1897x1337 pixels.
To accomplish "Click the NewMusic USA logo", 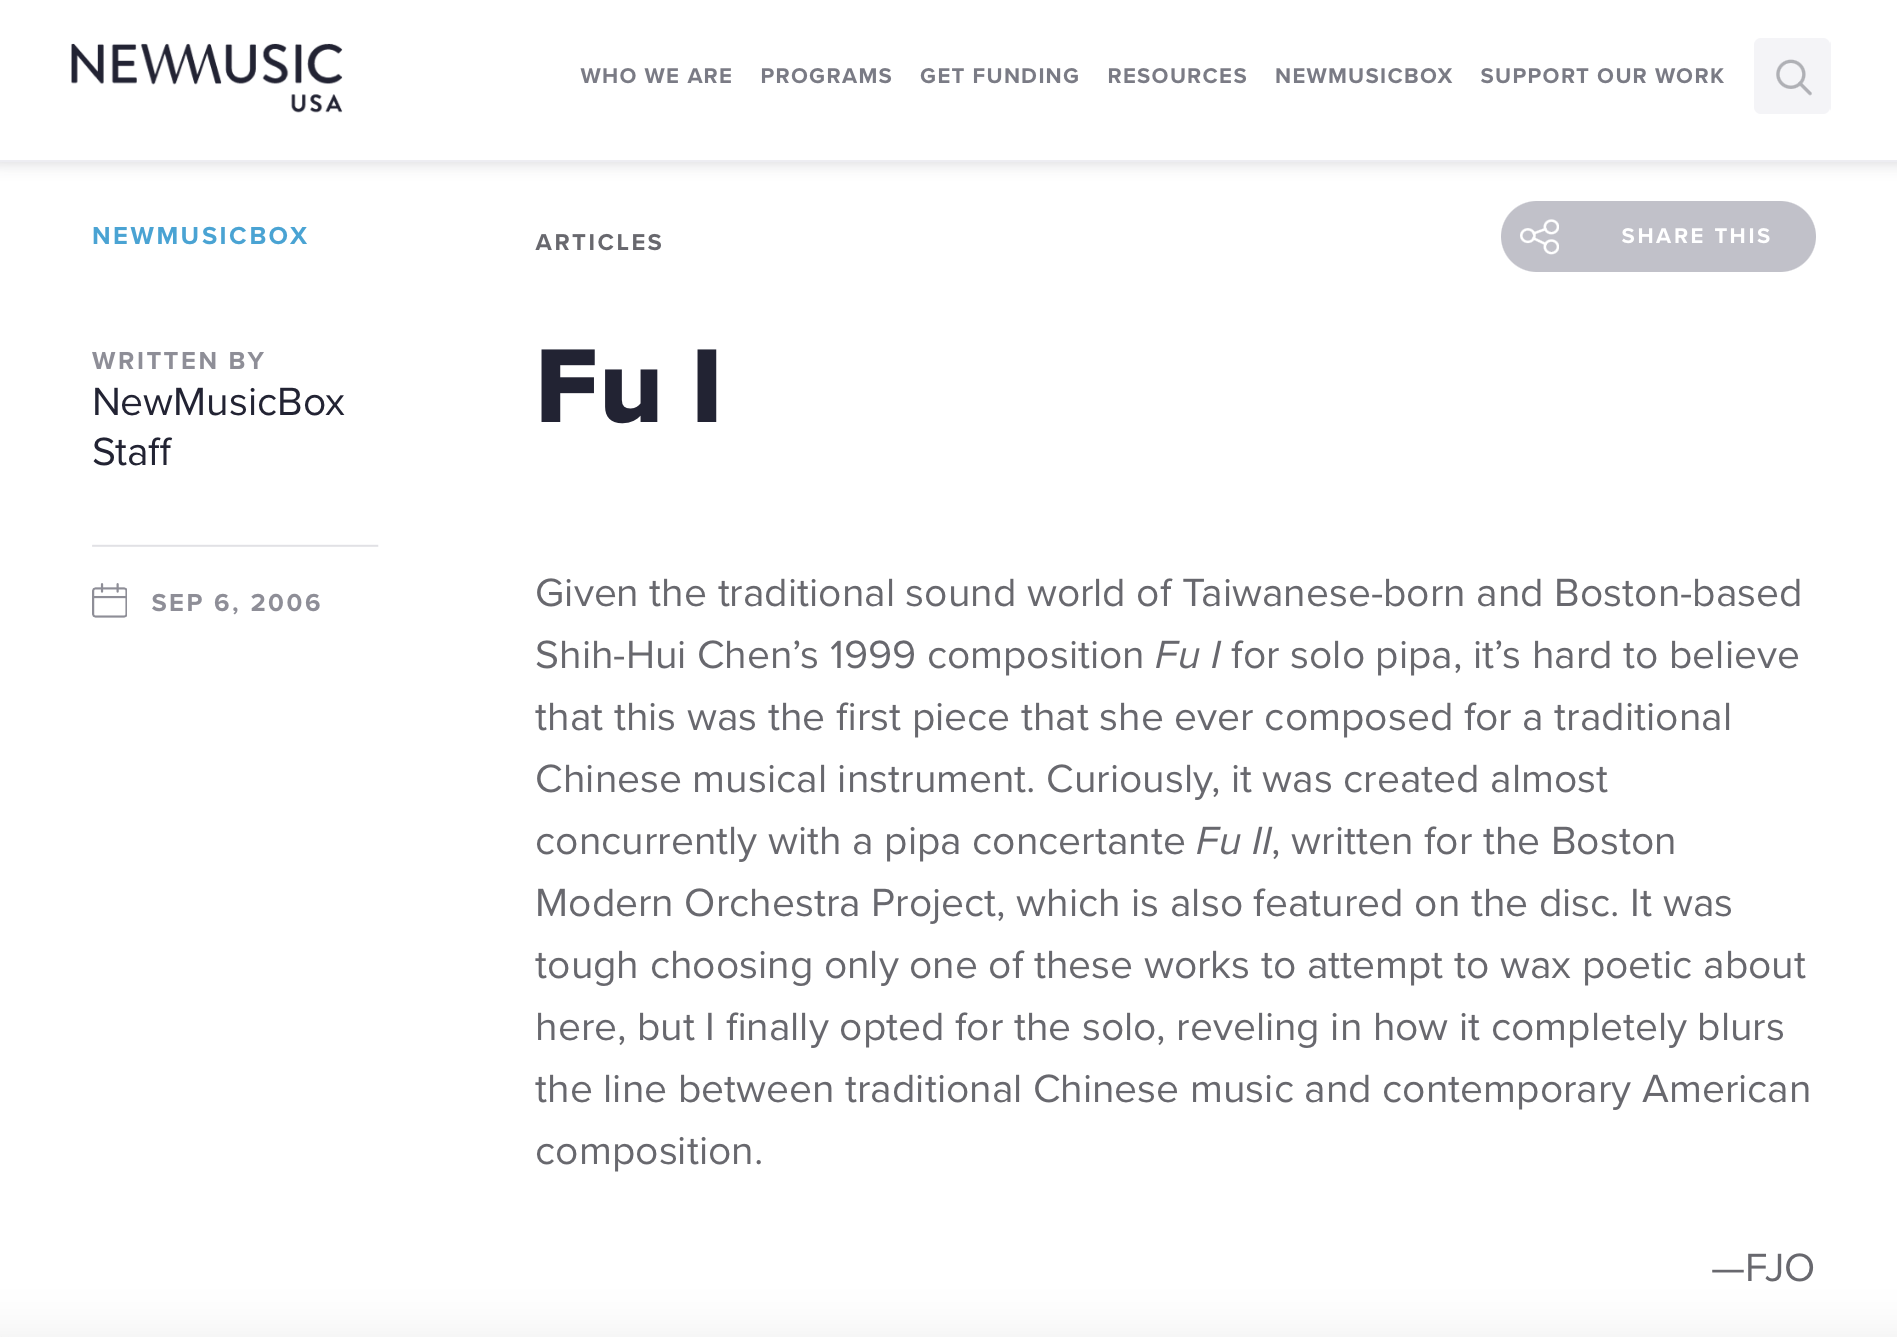I will click(207, 77).
